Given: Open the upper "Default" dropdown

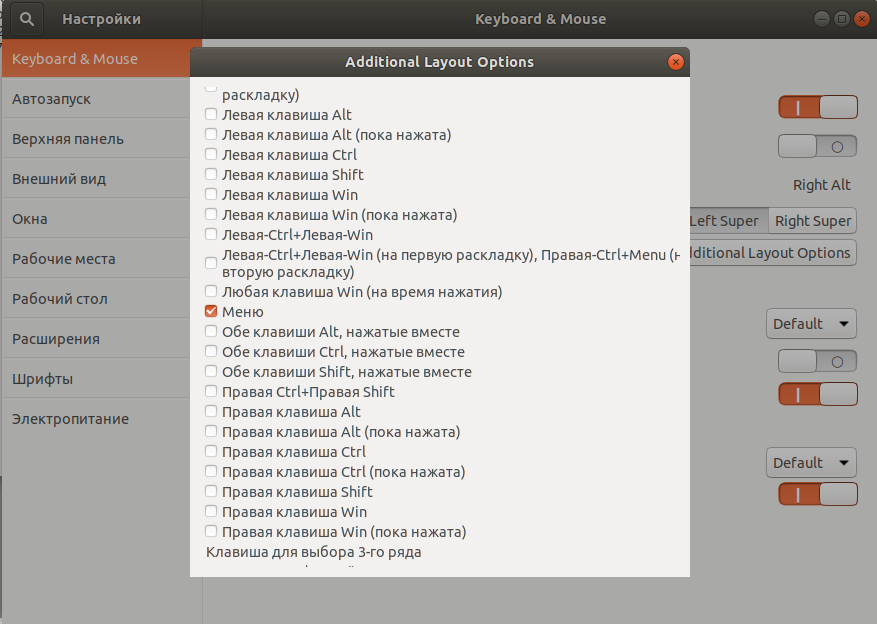Looking at the screenshot, I should click(x=810, y=323).
